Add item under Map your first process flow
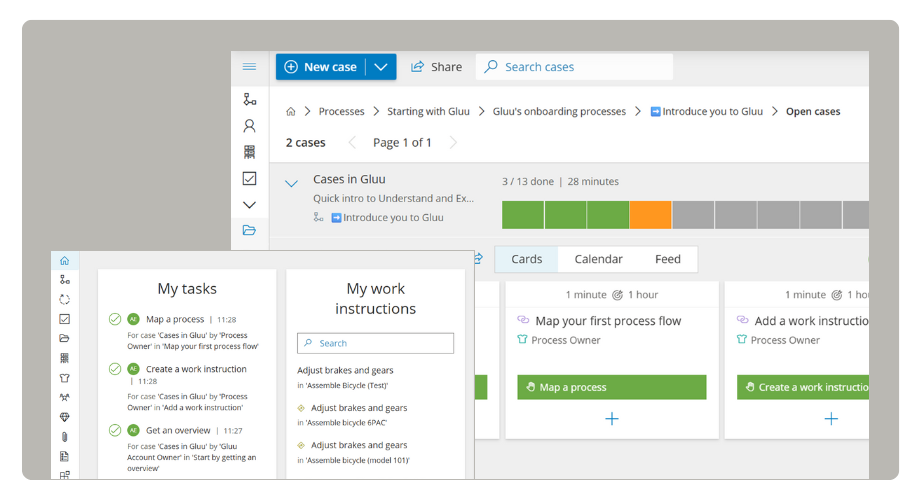 612,418
